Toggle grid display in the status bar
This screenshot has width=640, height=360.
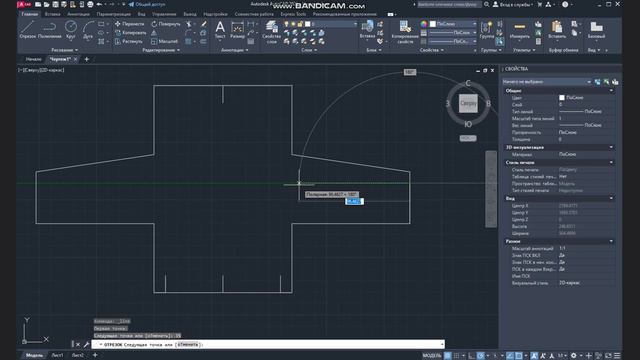click(x=448, y=356)
